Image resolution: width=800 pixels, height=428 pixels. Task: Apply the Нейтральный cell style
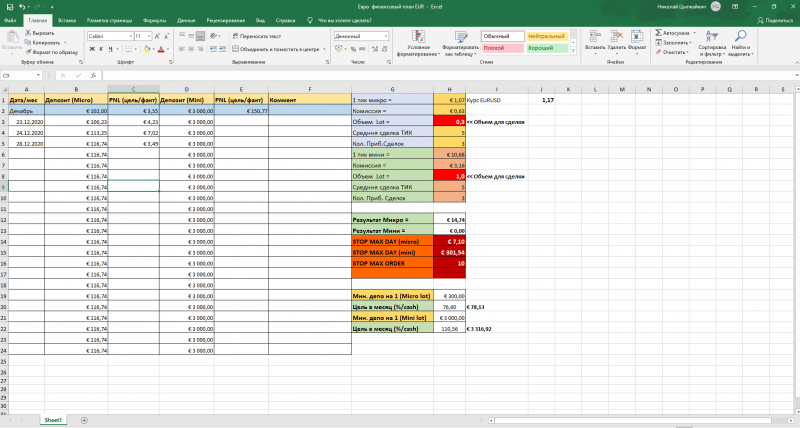[x=546, y=36]
